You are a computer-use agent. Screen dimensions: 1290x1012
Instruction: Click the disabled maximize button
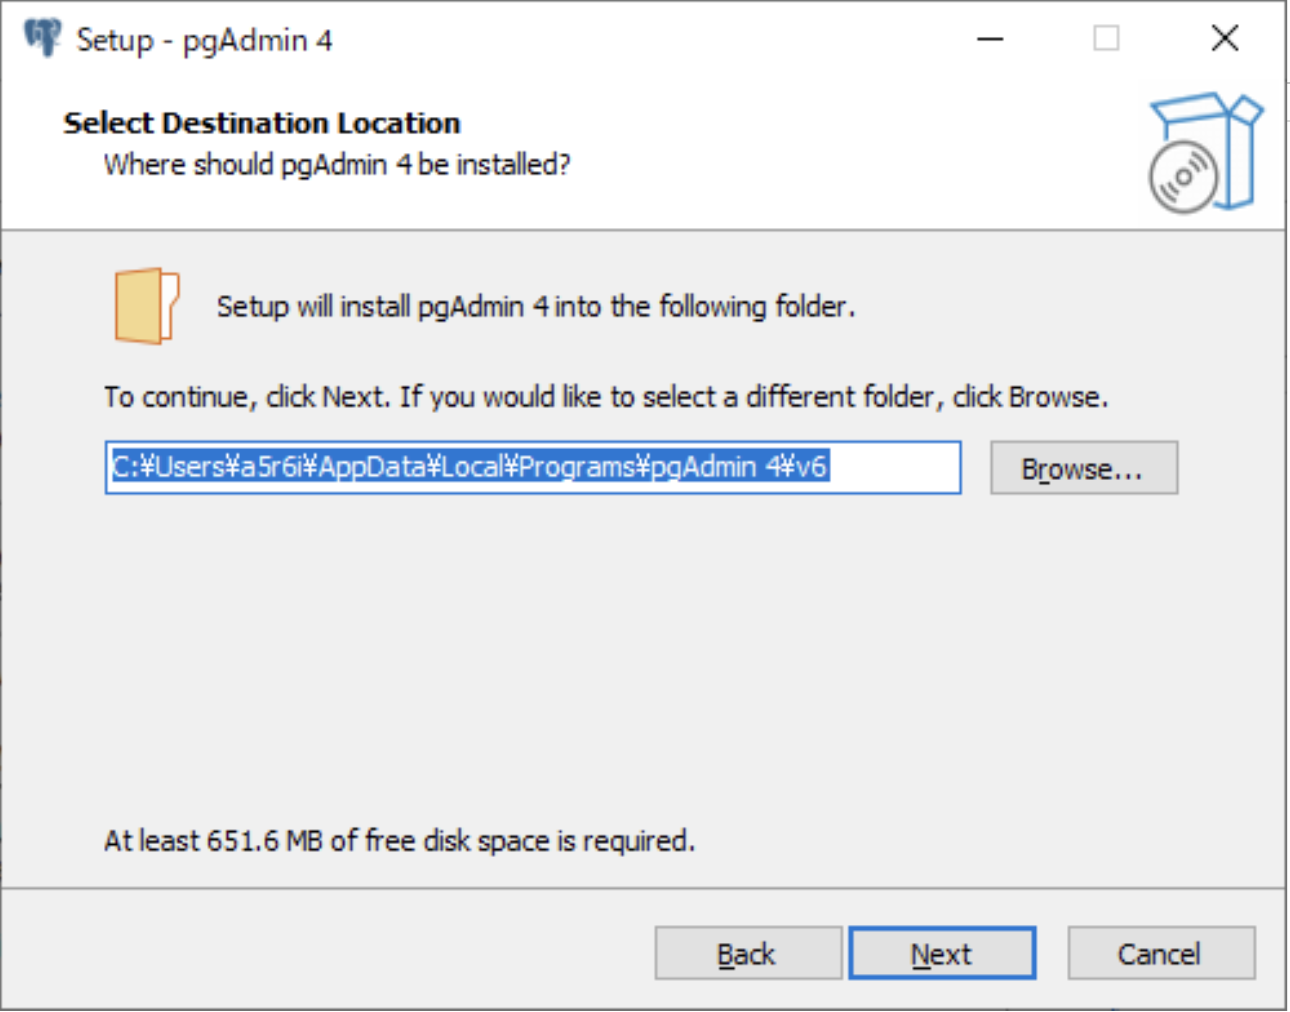pyautogui.click(x=1106, y=39)
